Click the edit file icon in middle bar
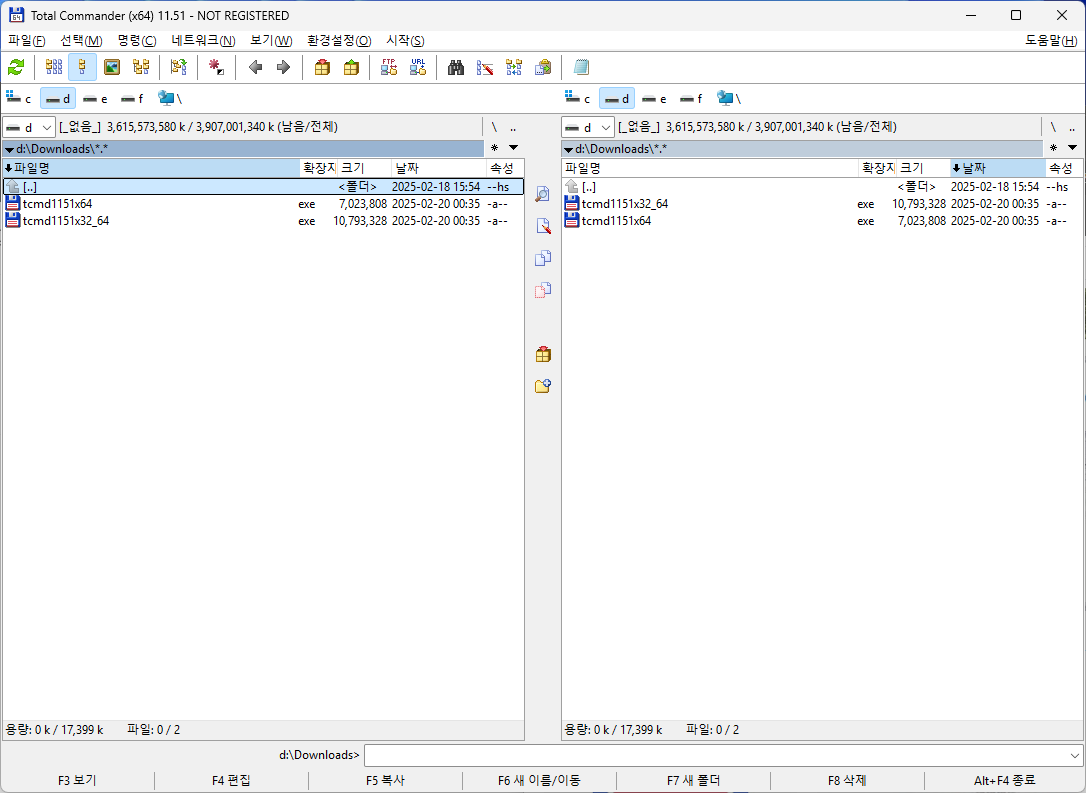Image resolution: width=1086 pixels, height=793 pixels. tap(543, 226)
